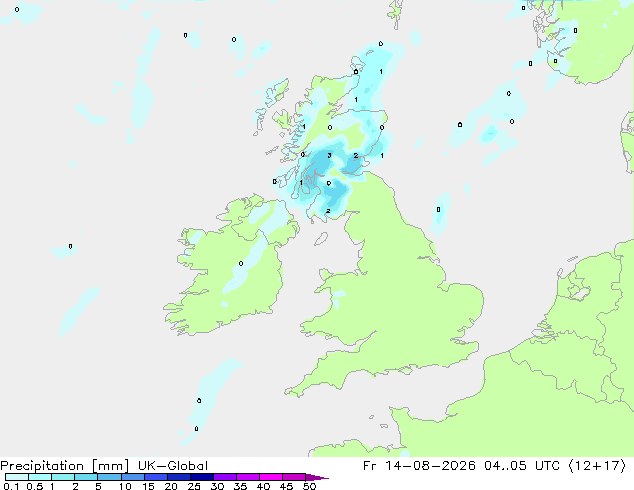Select the 25–30 mm dark navy legend swatch
The image size is (634, 490).
(x=201, y=477)
